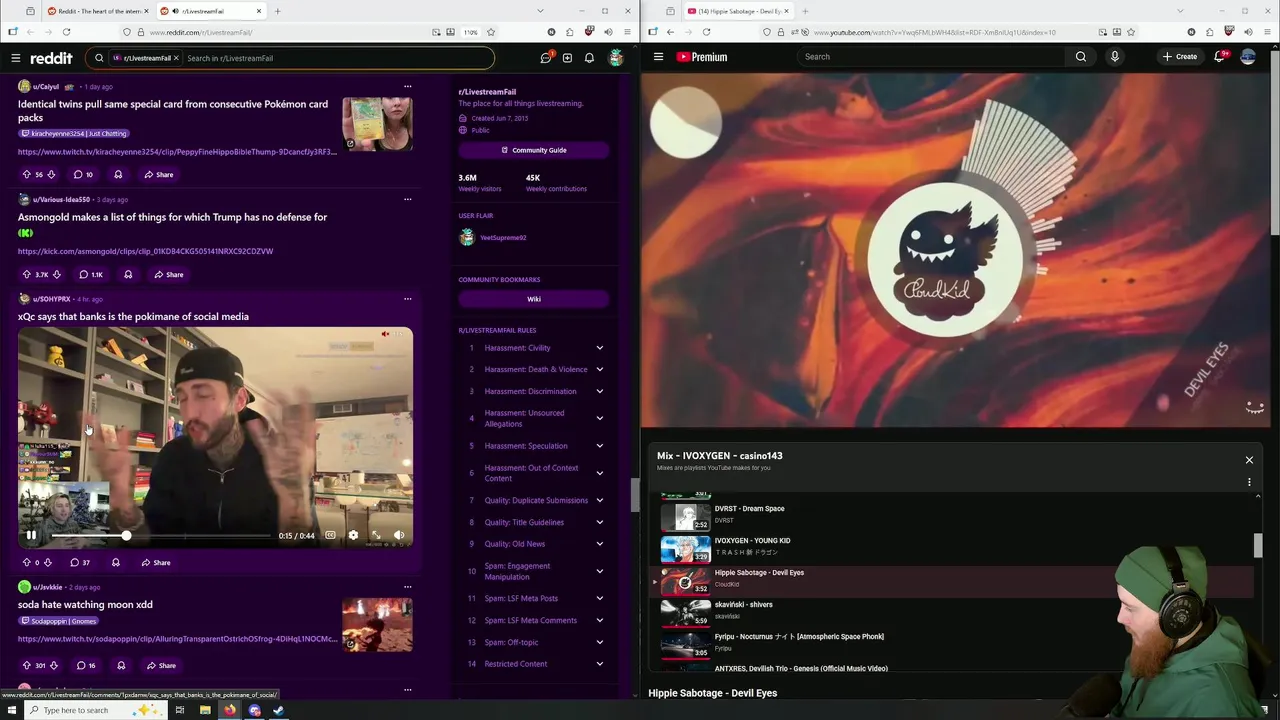Open comments on the xQc post
This screenshot has height=720, width=1280.
click(x=80, y=562)
